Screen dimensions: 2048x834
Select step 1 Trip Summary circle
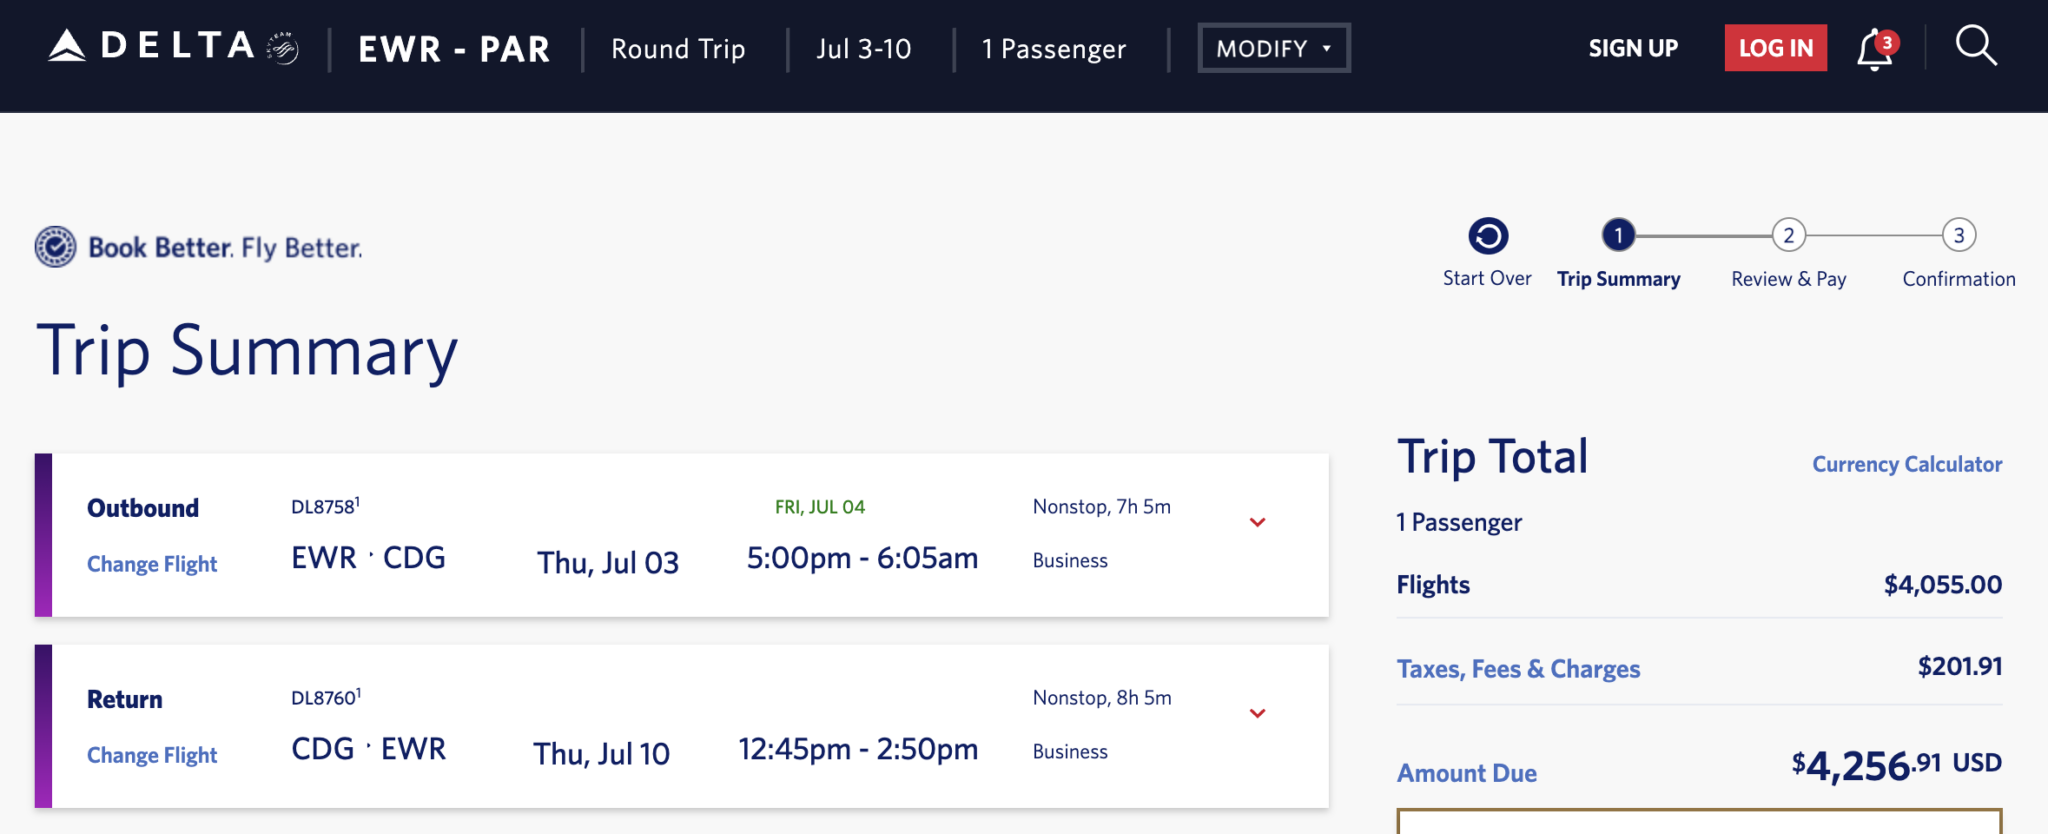coord(1618,235)
